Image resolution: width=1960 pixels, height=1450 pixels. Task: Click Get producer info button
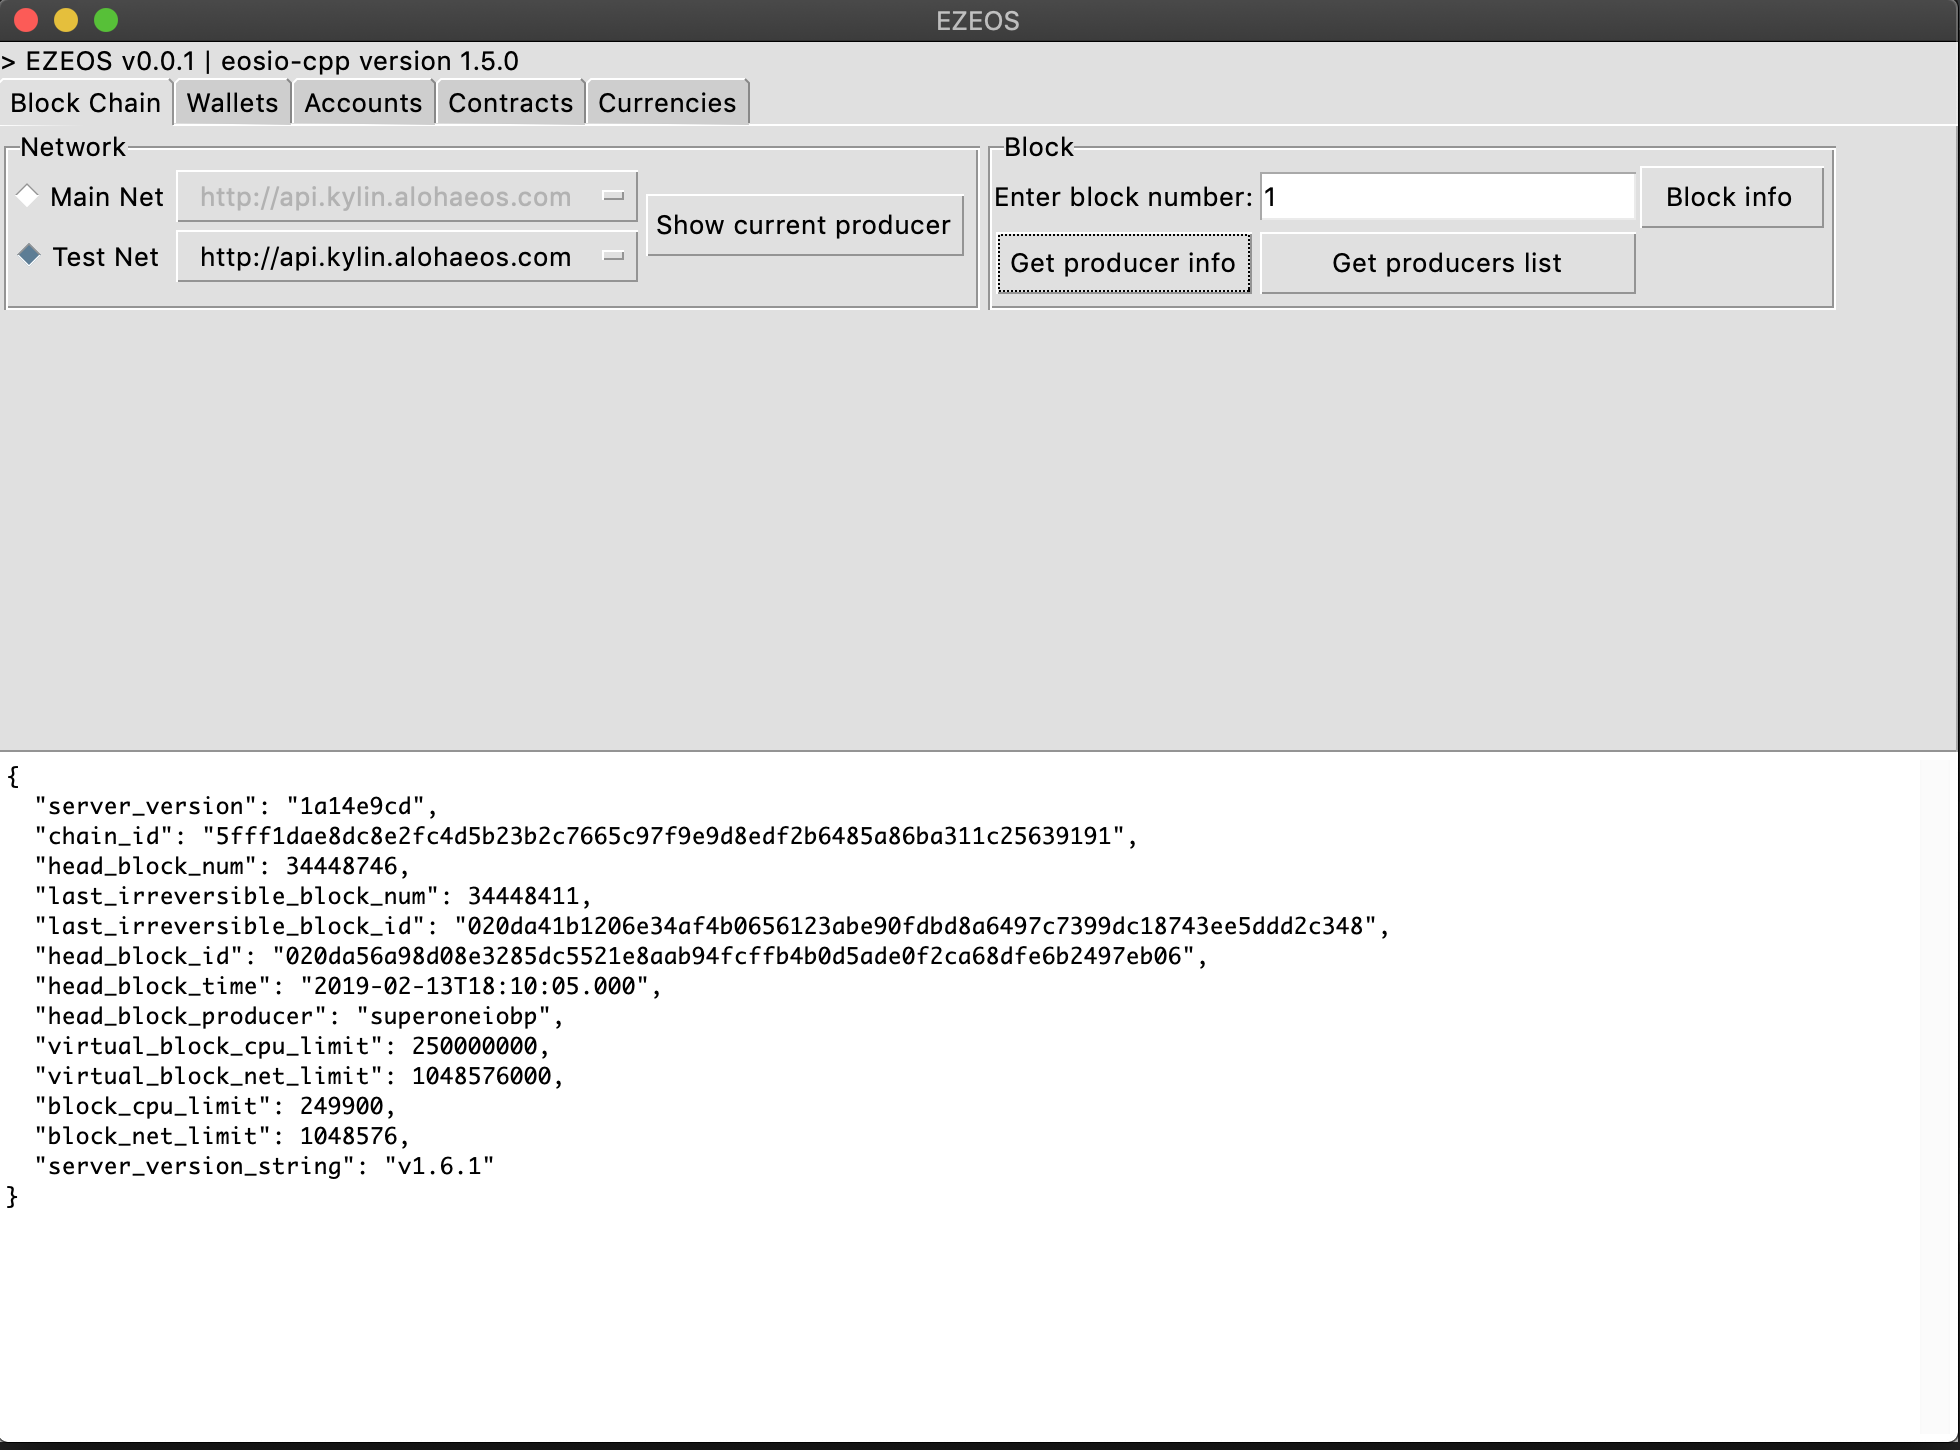(1123, 263)
